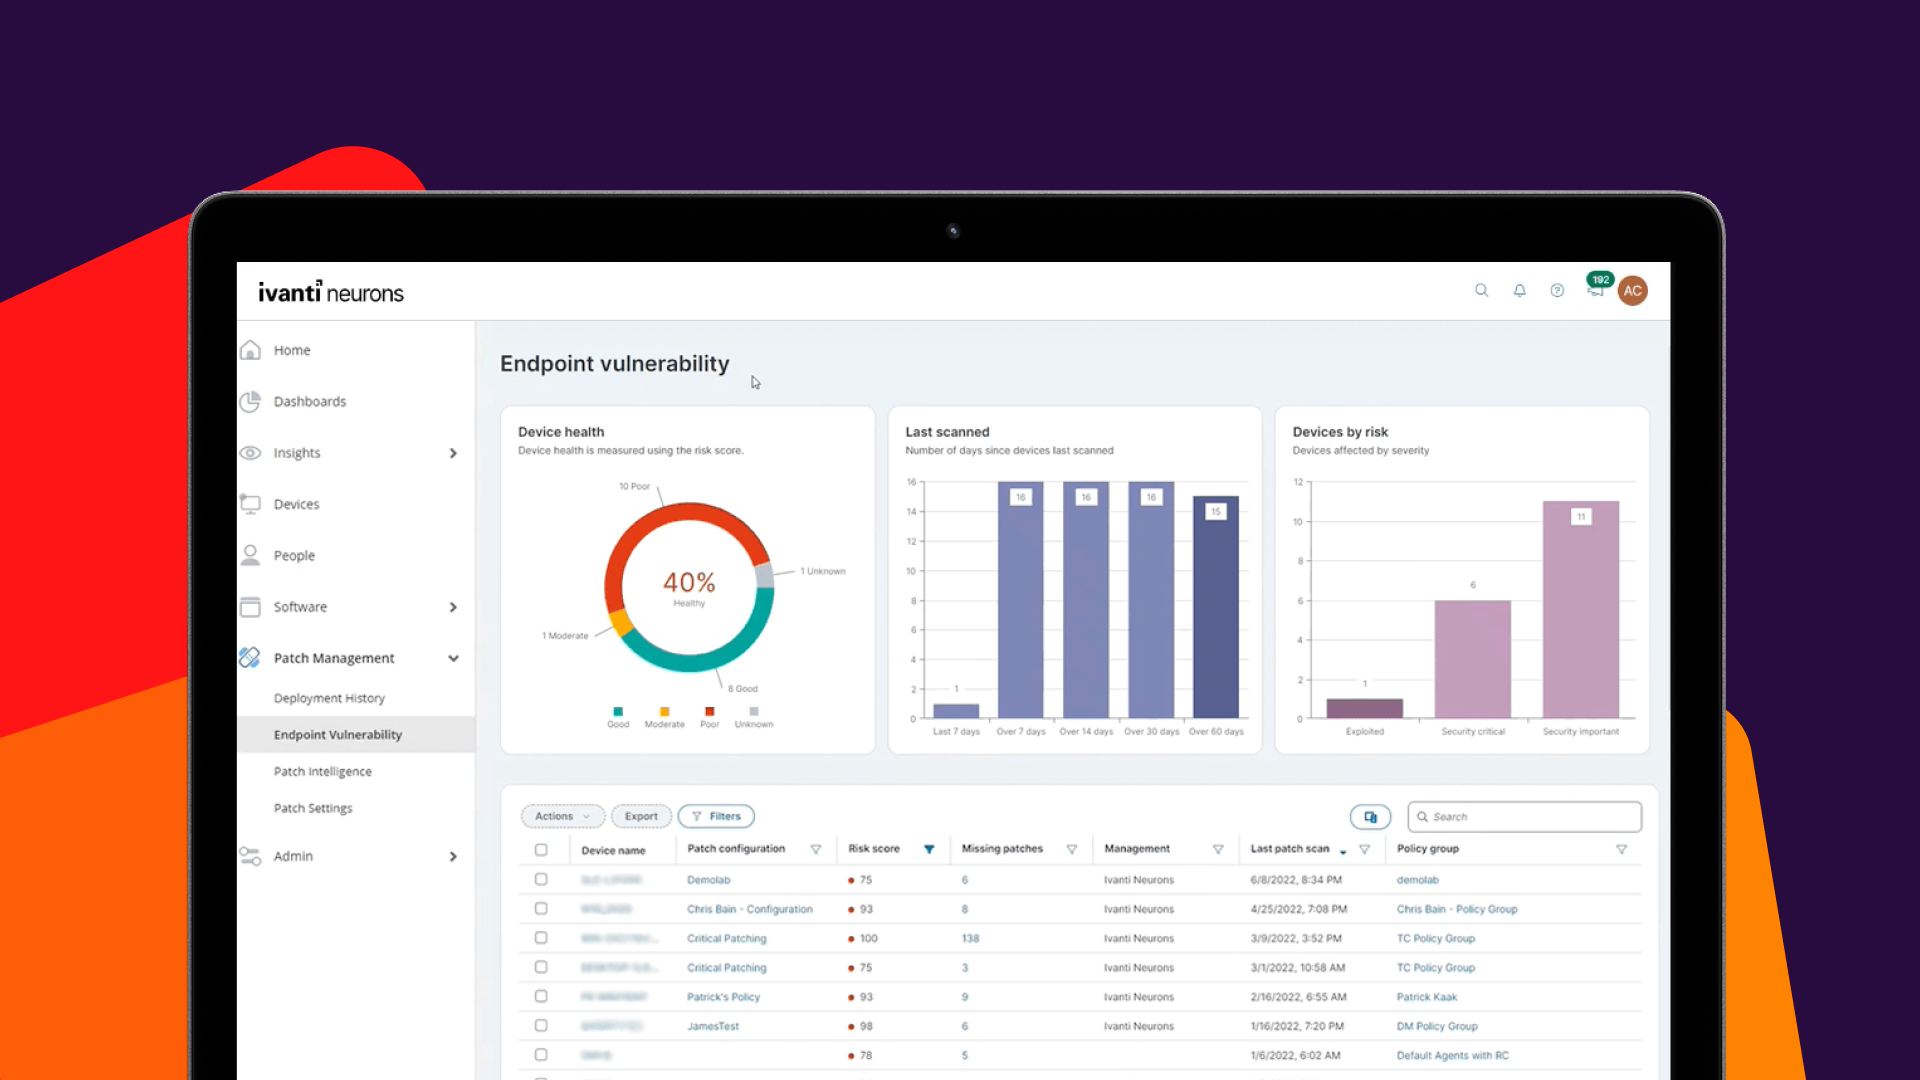Open the help question mark icon
Screen dimensions: 1920x1080
tap(1557, 290)
